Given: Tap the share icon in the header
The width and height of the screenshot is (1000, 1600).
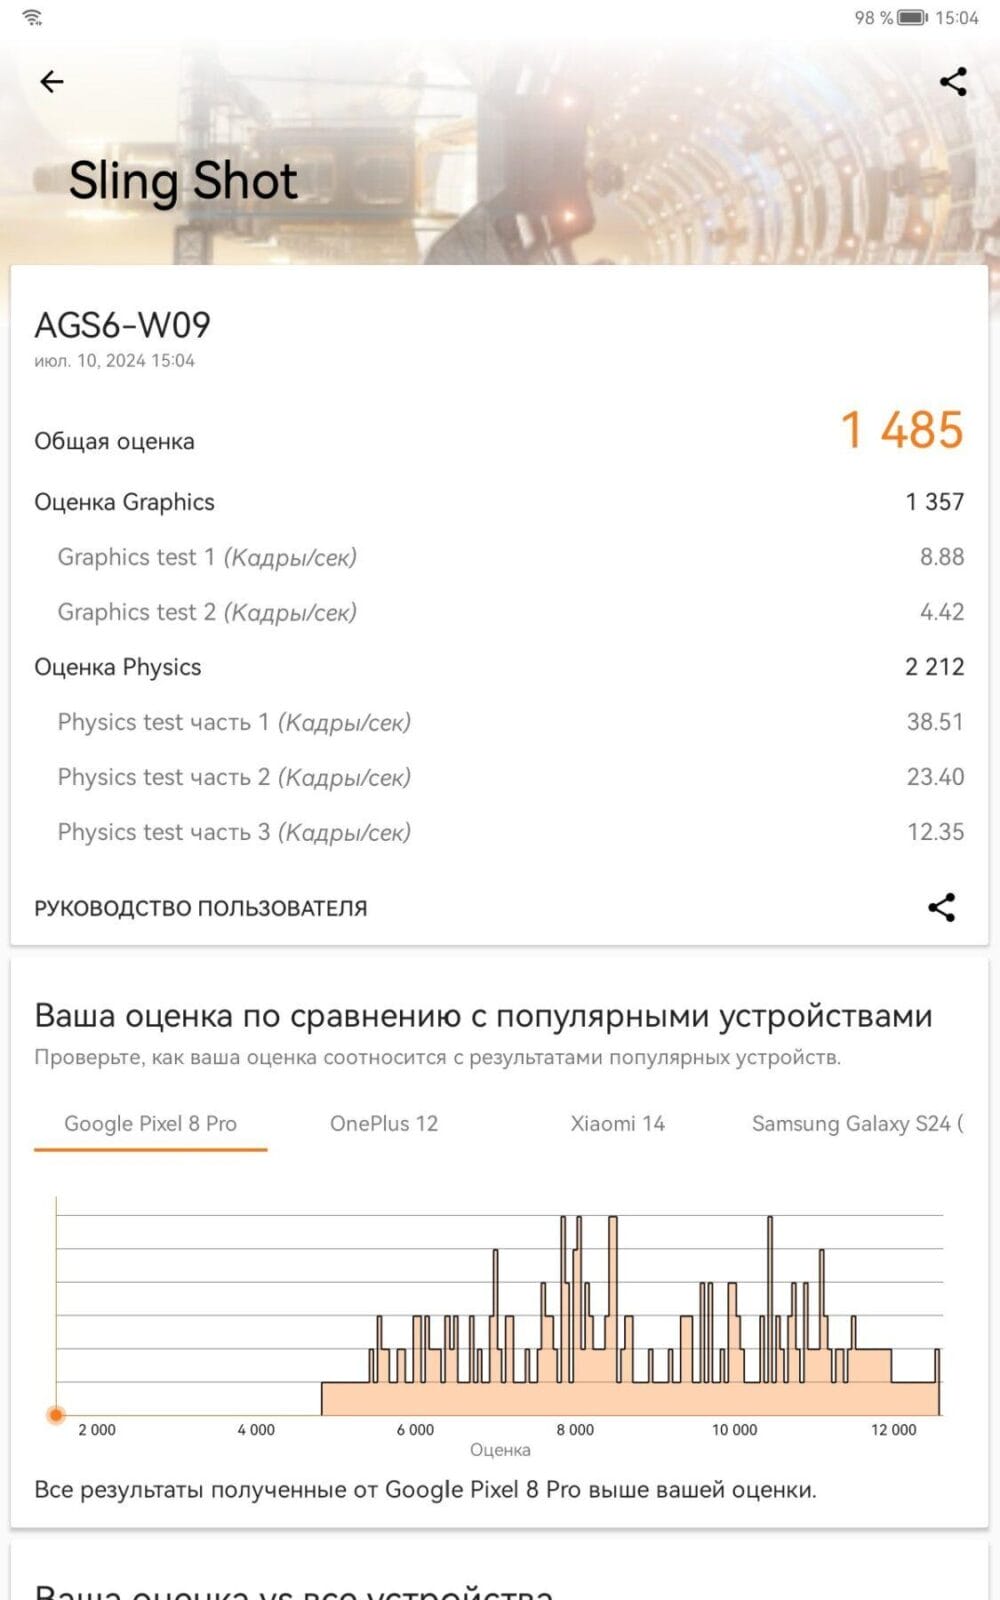Looking at the screenshot, I should [953, 82].
